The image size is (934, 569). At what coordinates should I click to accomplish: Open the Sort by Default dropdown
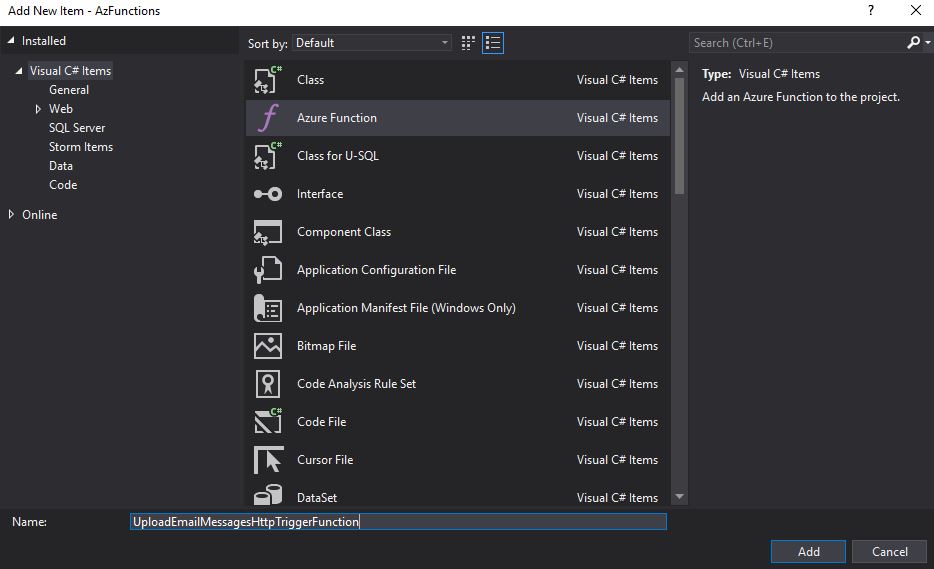(372, 43)
